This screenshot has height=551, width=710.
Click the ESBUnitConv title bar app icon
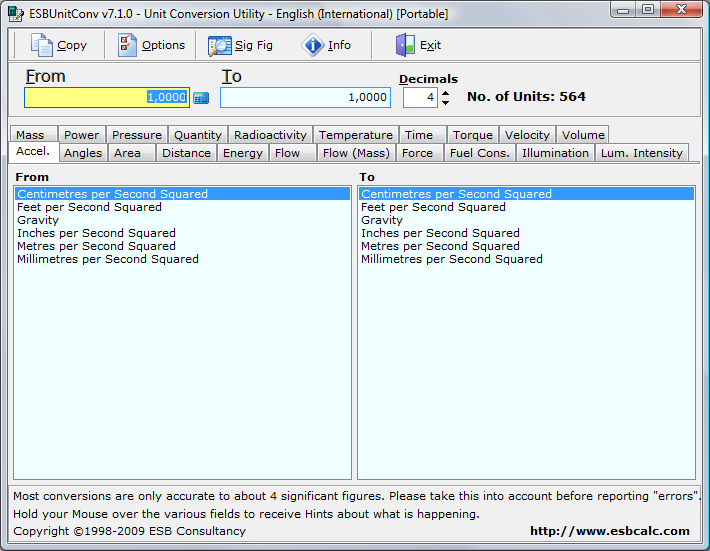pos(15,14)
